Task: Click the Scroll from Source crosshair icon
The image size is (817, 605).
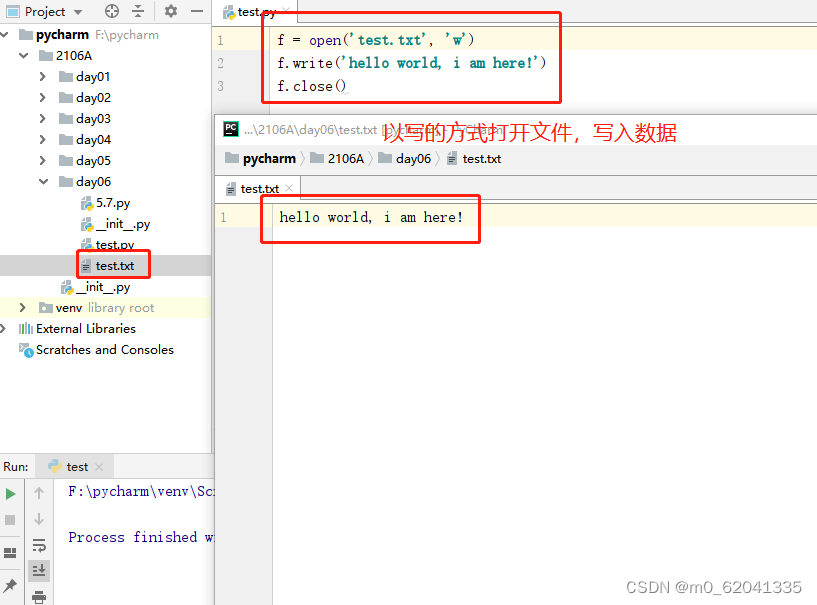Action: tap(111, 11)
